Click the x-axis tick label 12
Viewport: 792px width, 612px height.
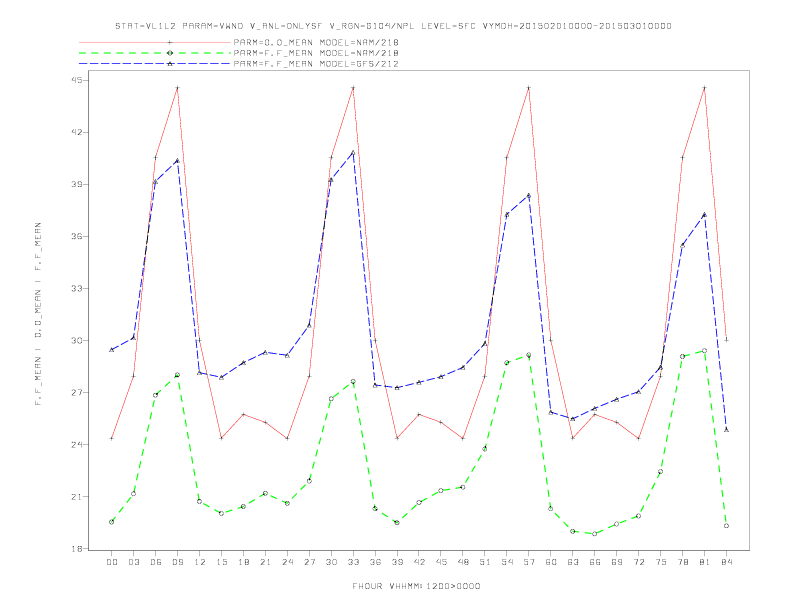(200, 562)
